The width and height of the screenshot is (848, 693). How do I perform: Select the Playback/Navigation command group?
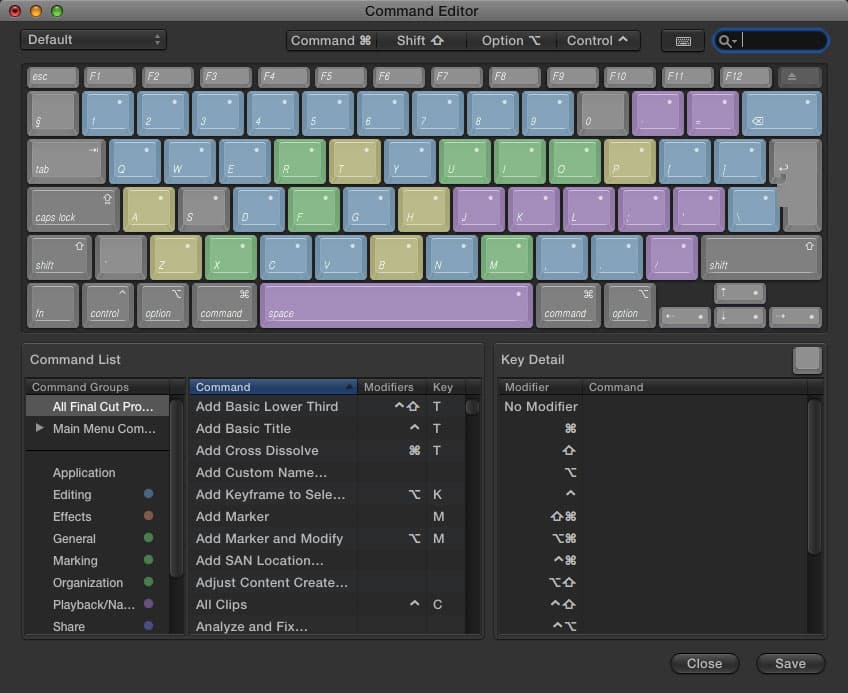tap(97, 605)
